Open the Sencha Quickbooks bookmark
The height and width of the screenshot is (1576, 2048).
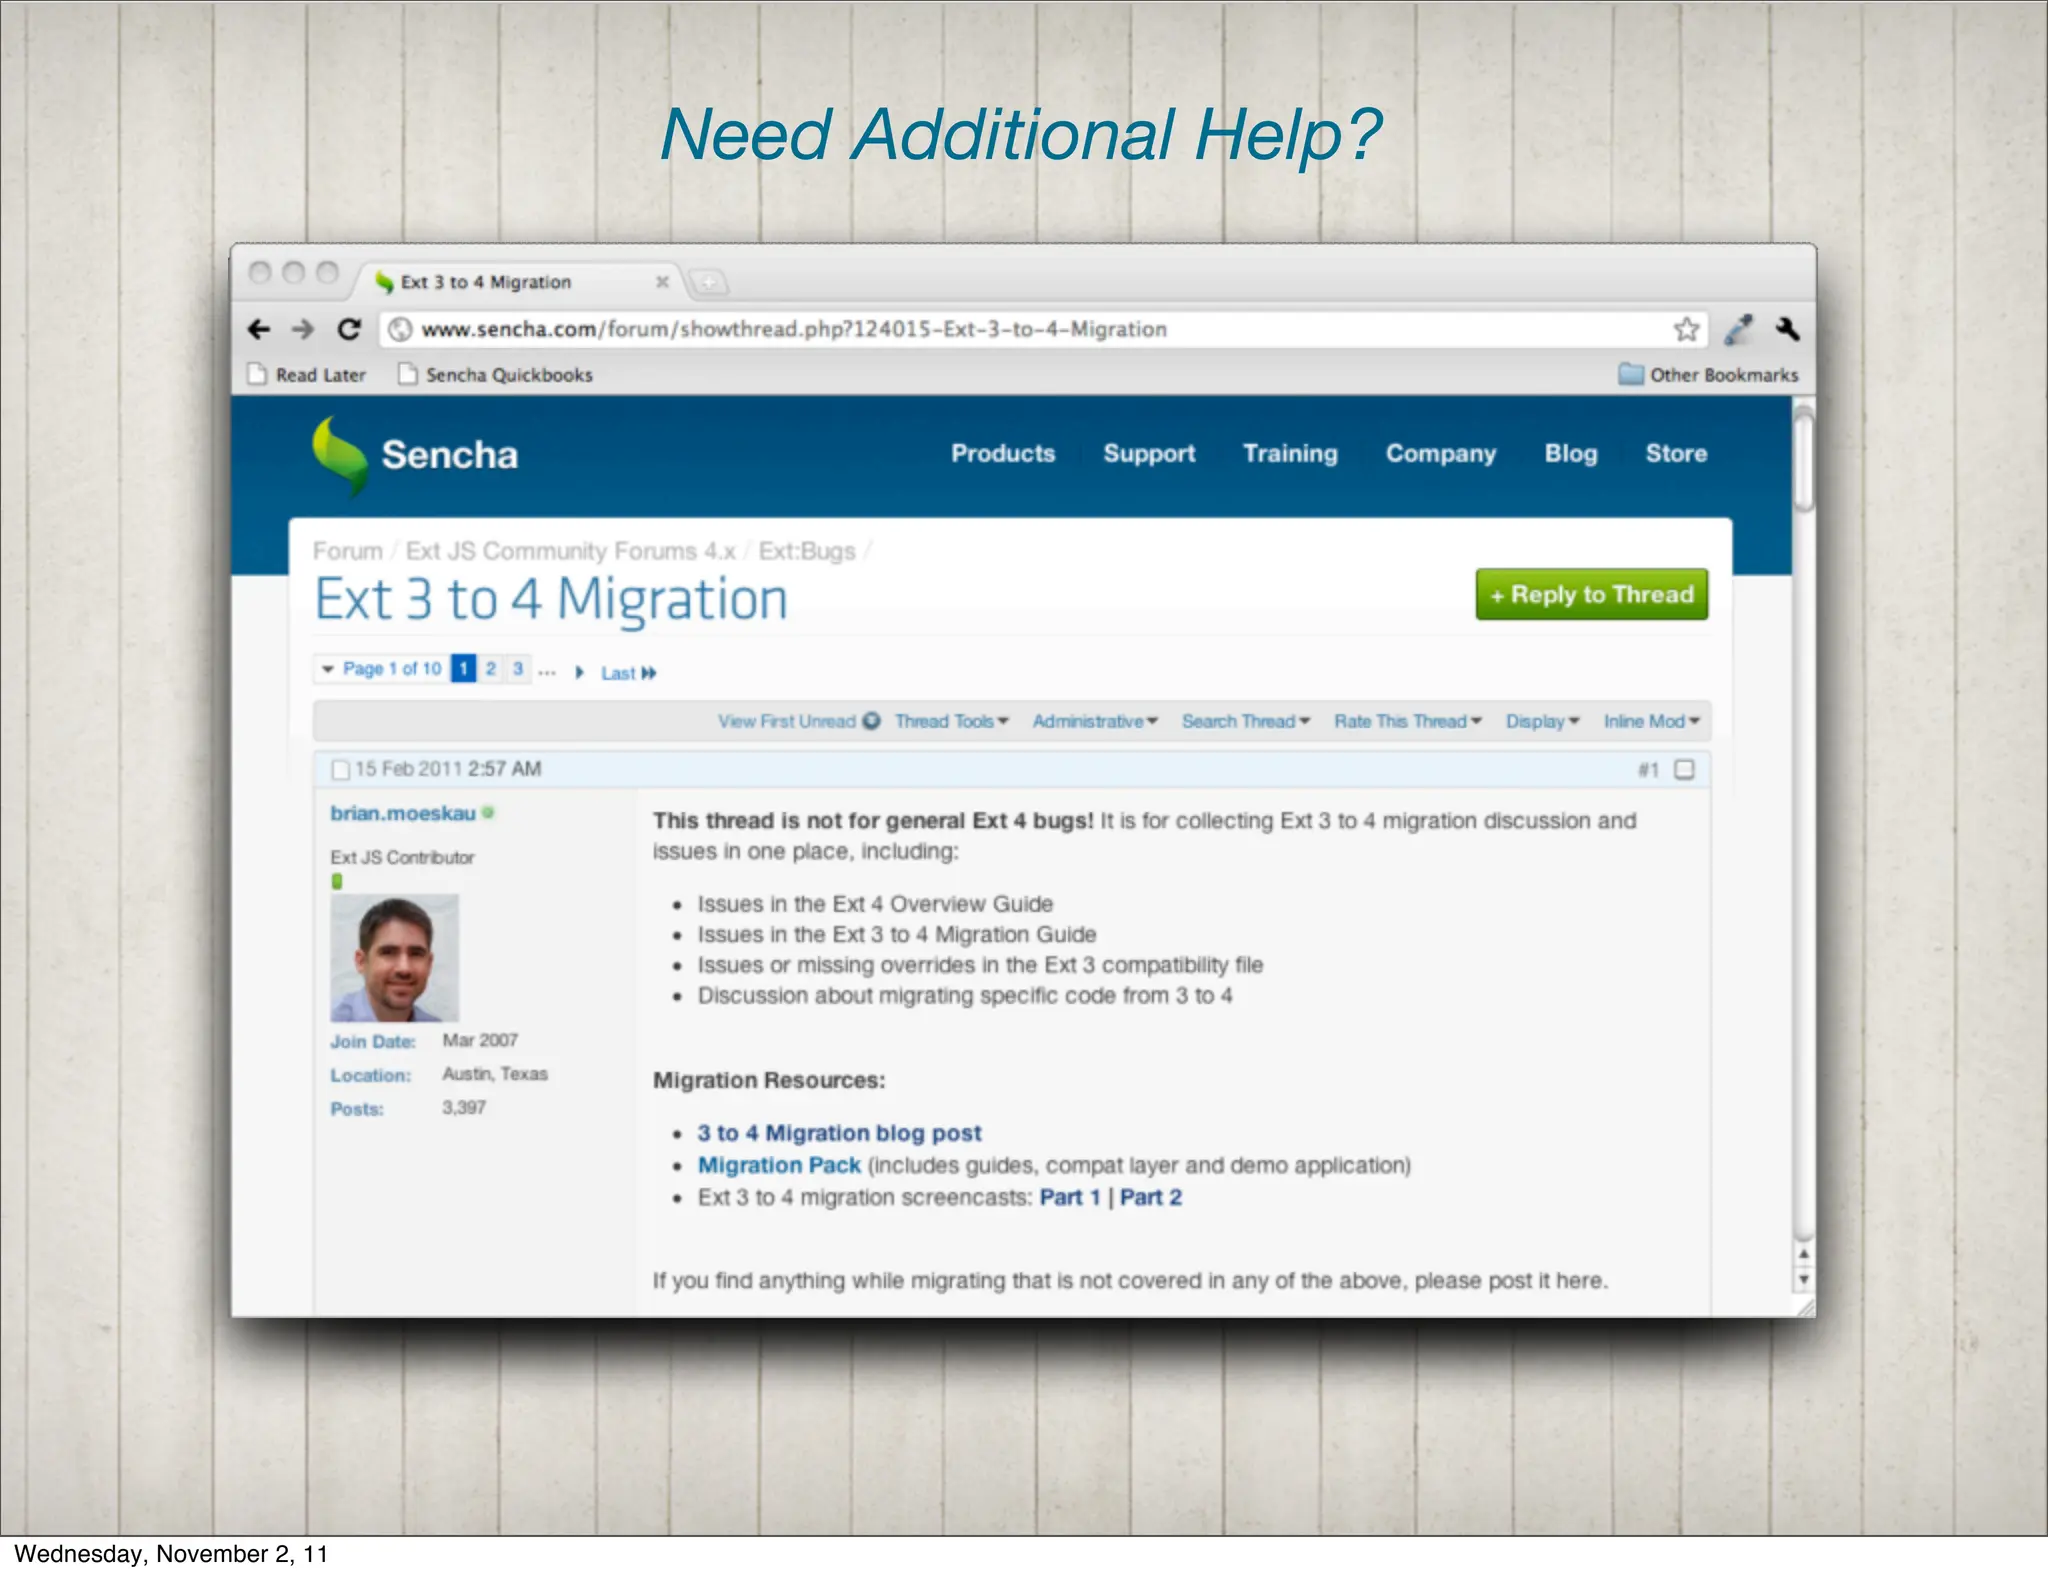tap(495, 375)
